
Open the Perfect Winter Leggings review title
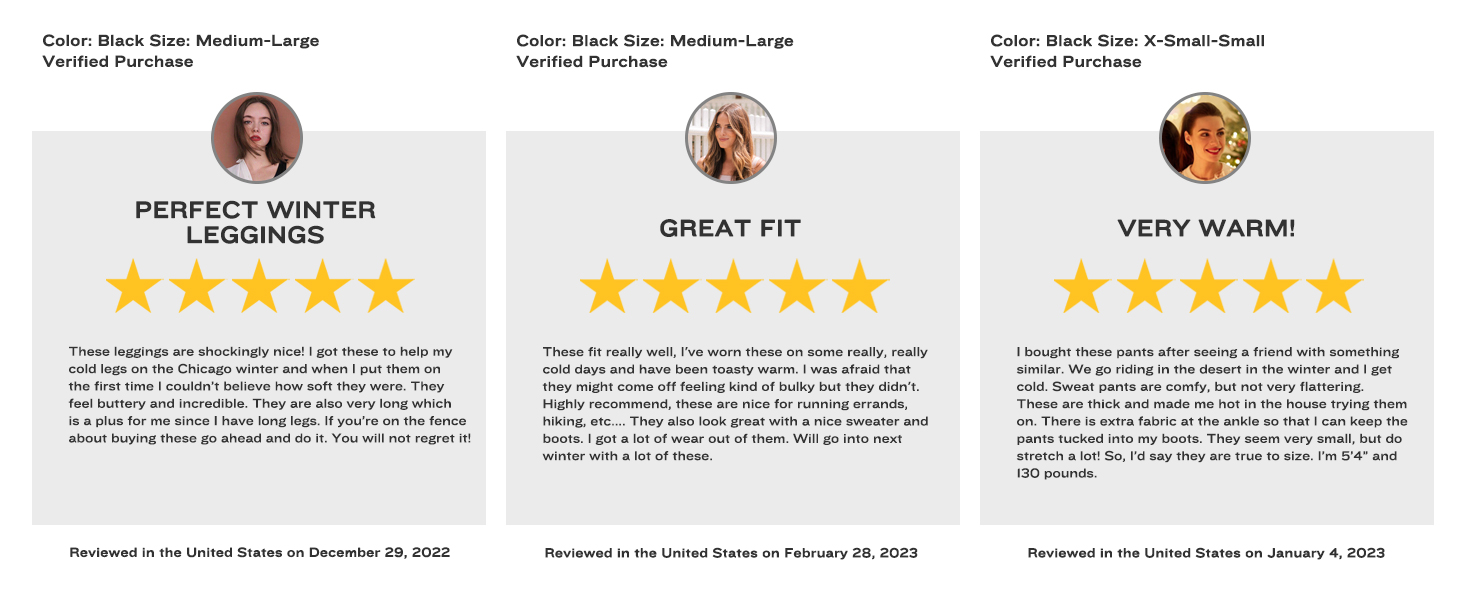click(256, 223)
